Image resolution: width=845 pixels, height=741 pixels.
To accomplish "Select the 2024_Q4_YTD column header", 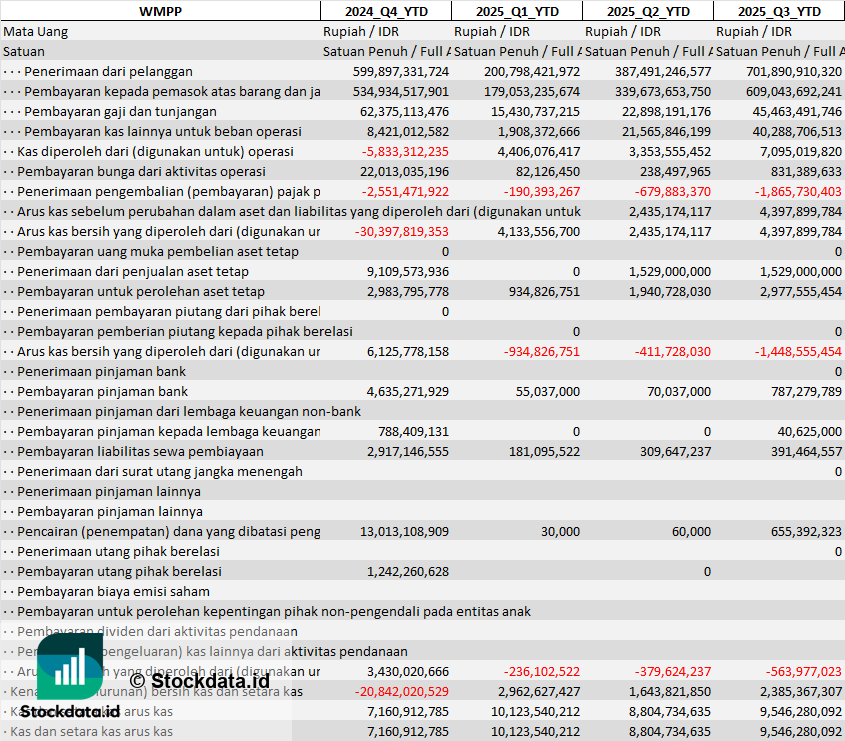I will (x=385, y=11).
